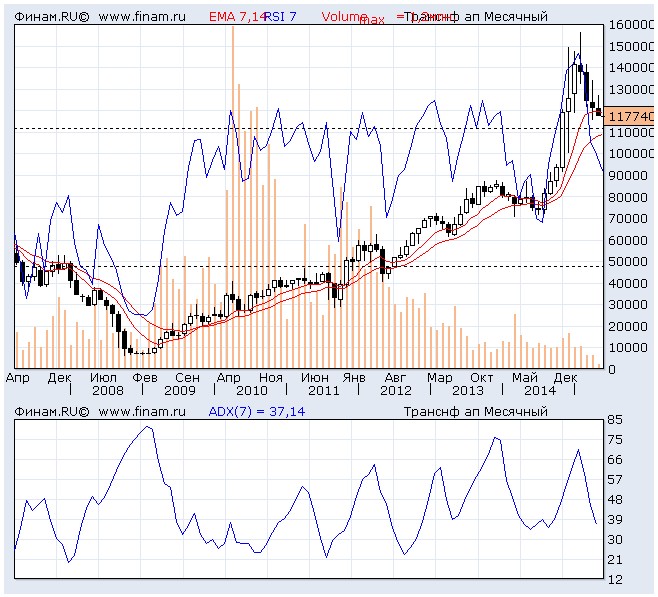Click the Авг month label on time axis

pos(395,378)
